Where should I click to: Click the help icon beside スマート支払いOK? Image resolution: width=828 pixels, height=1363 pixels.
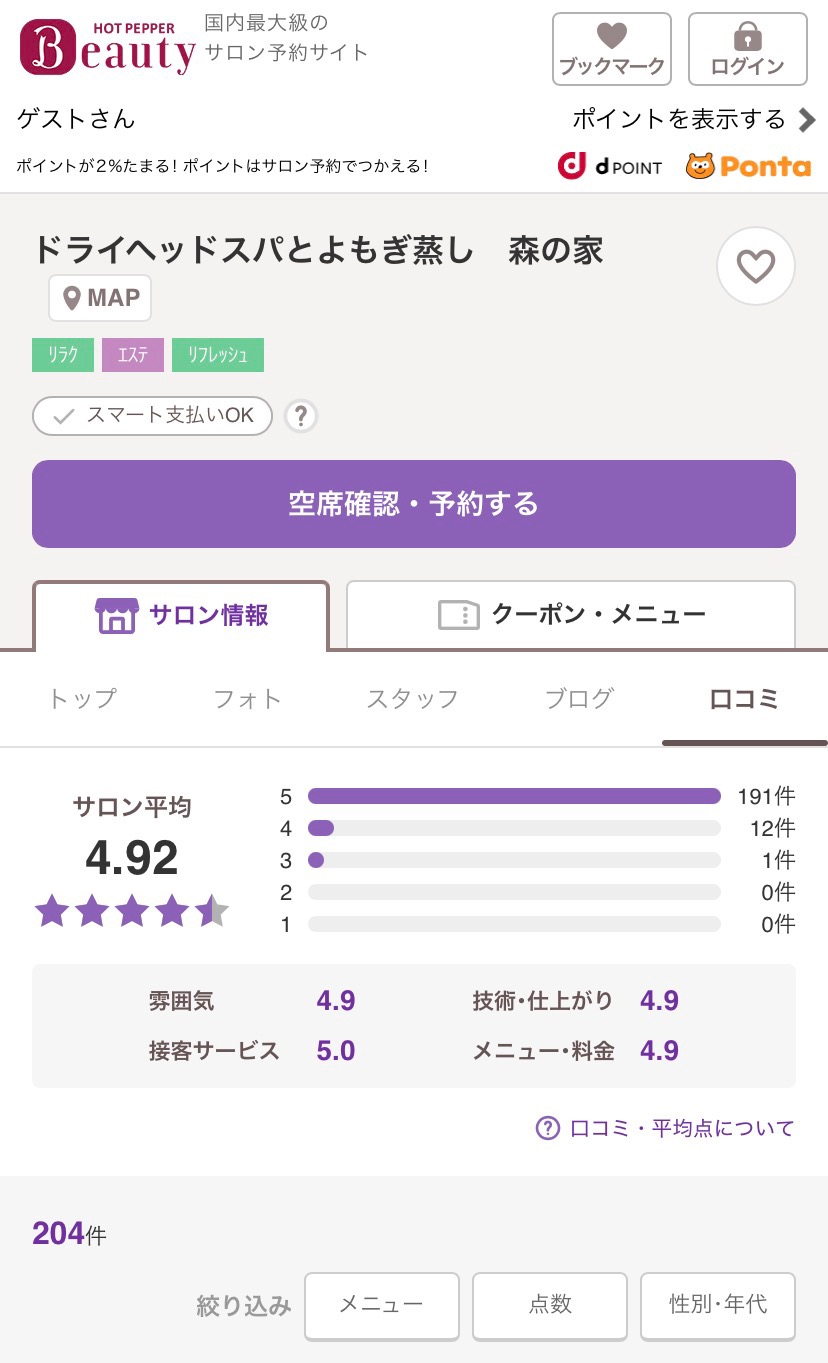point(301,416)
